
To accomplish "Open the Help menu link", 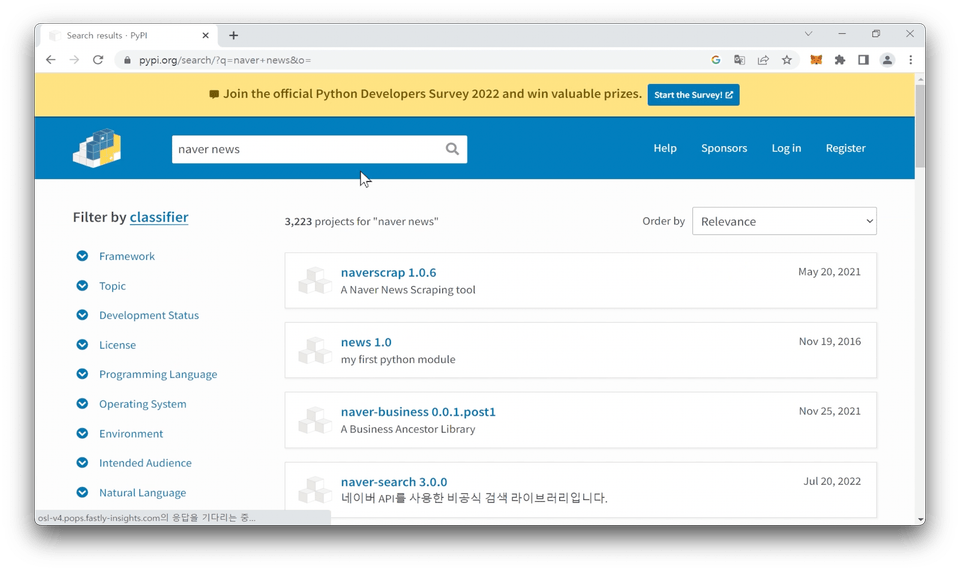I will 665,148.
